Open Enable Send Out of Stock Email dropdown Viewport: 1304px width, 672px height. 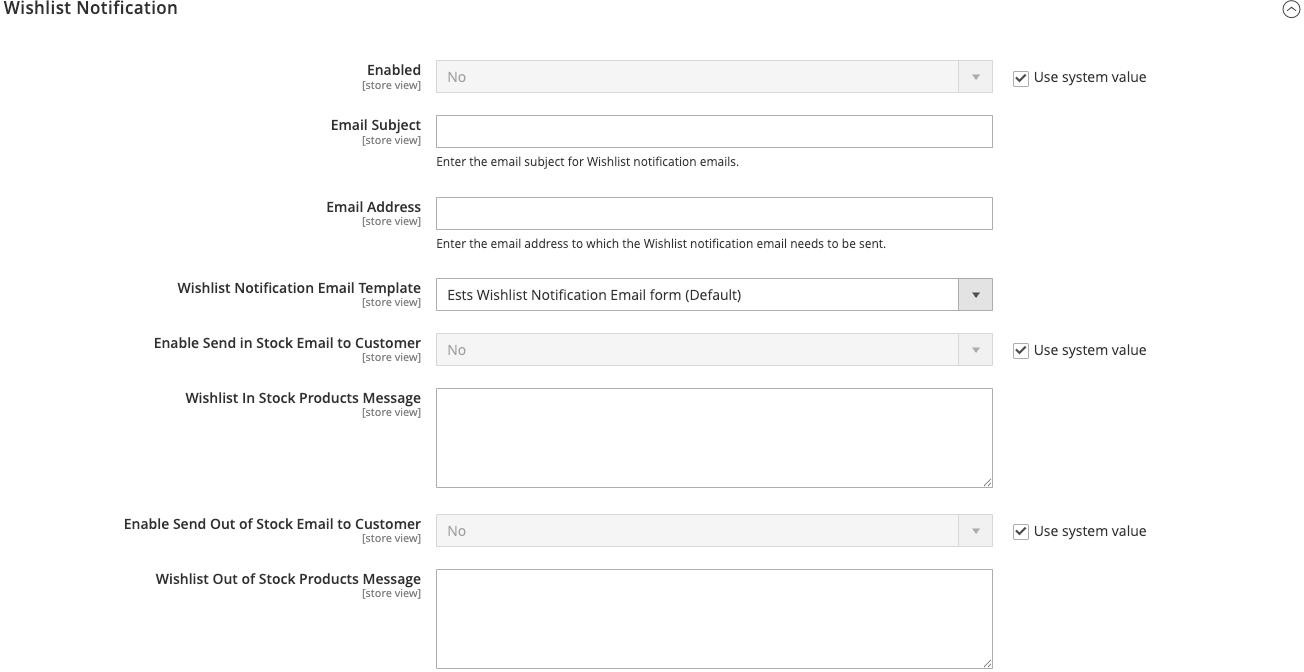713,531
